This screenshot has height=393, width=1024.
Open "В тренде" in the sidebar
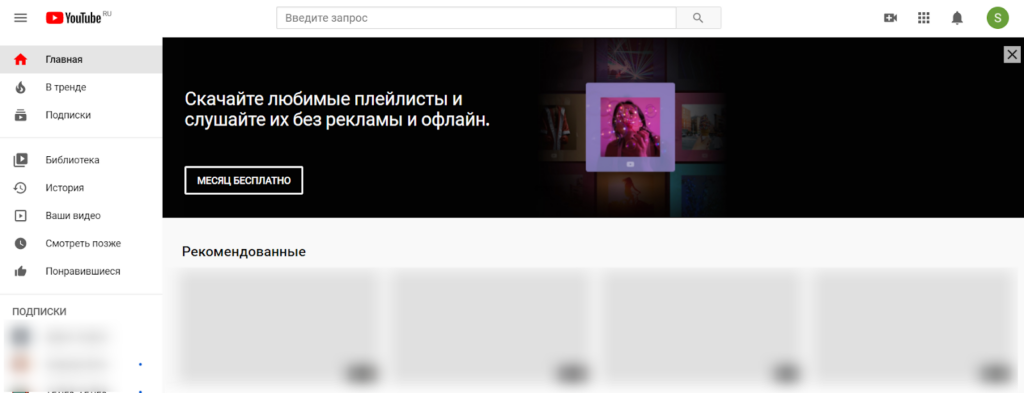click(81, 87)
